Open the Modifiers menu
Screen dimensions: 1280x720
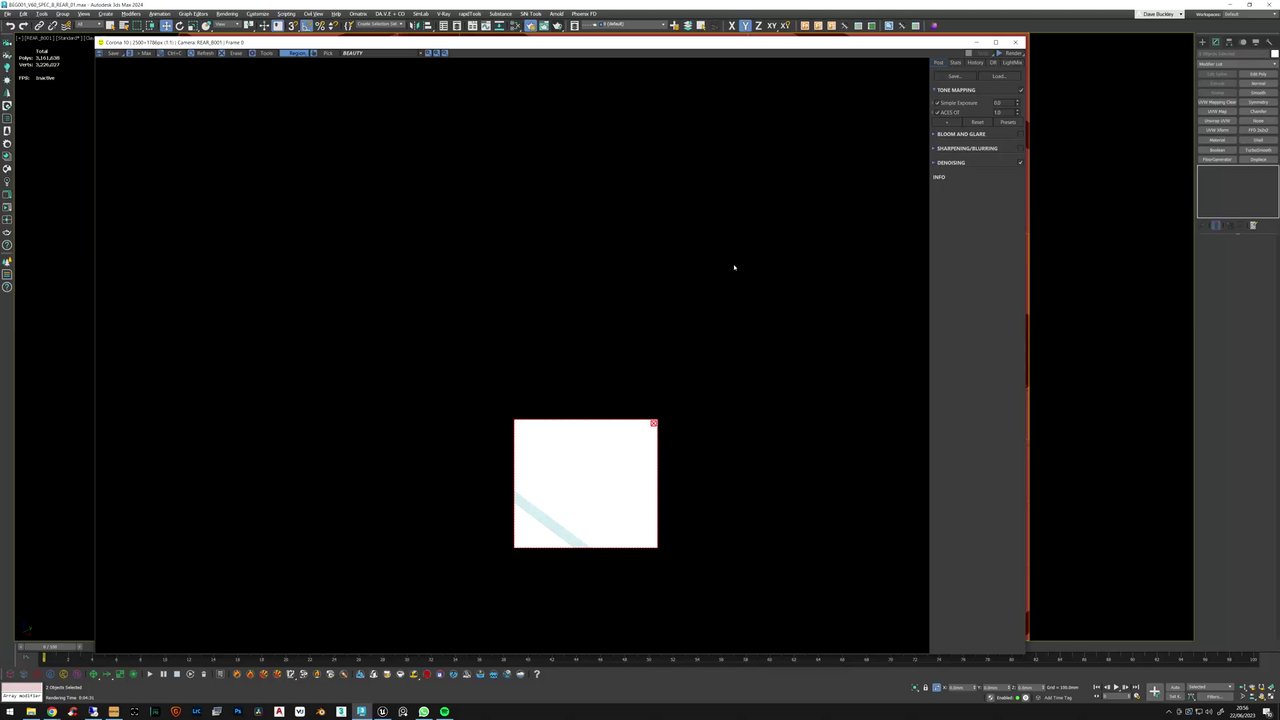click(x=131, y=14)
